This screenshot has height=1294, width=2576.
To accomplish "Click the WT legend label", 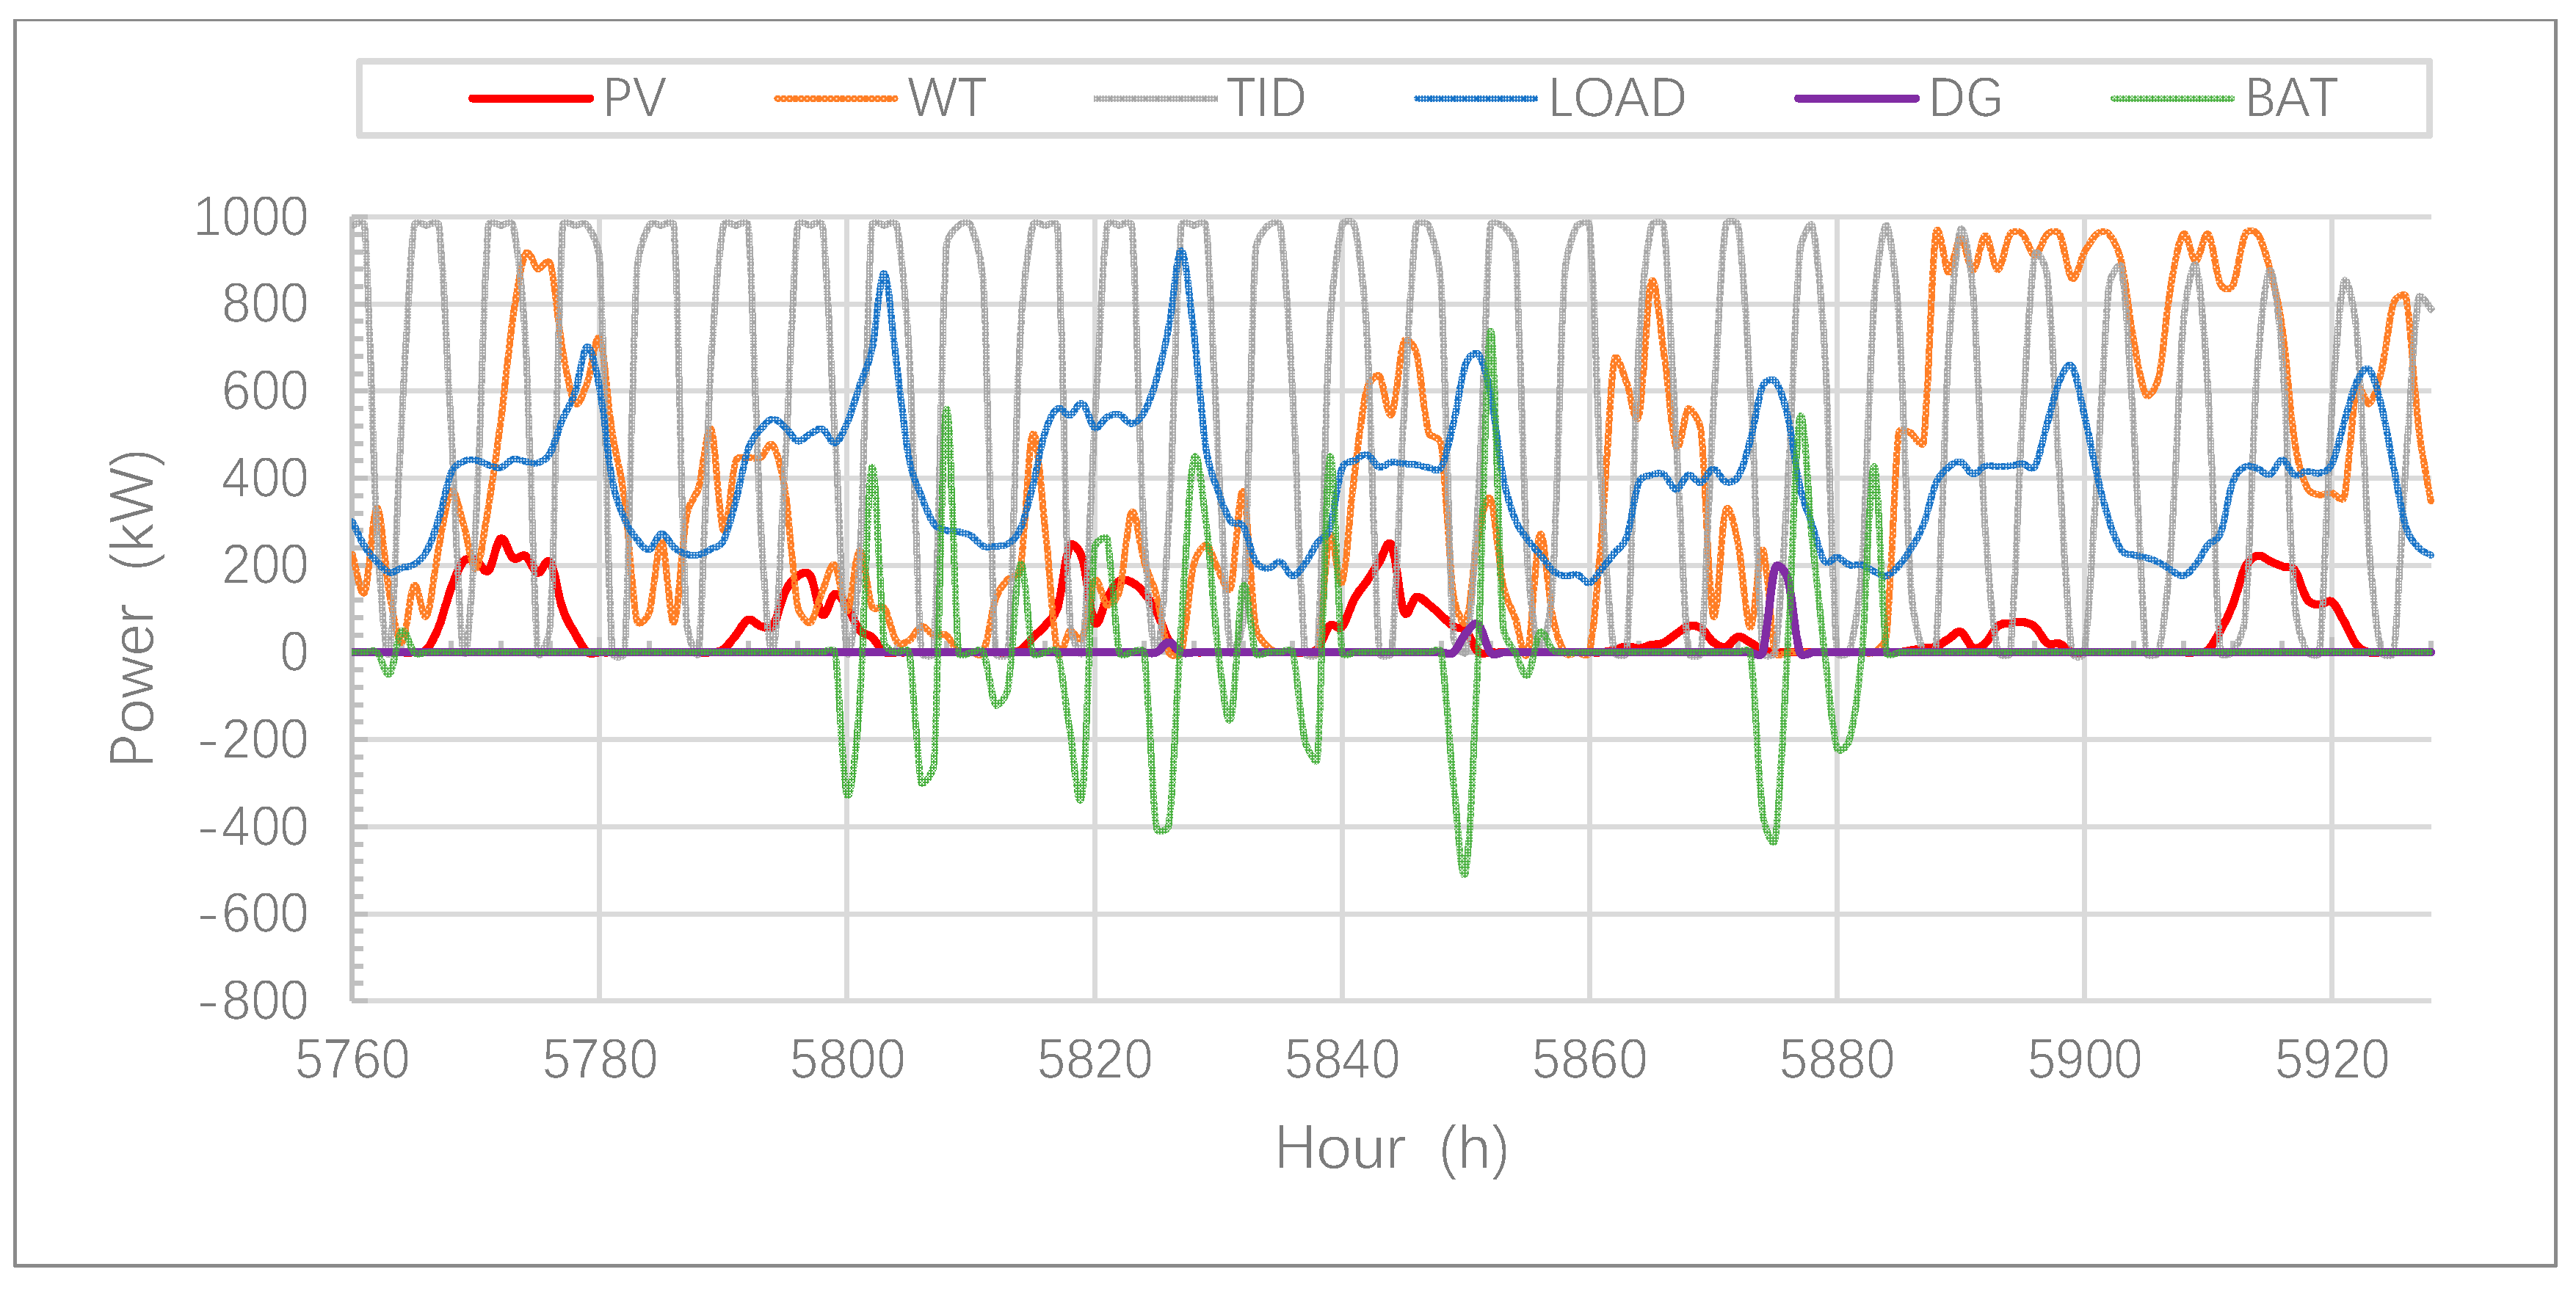I will pos(946,98).
